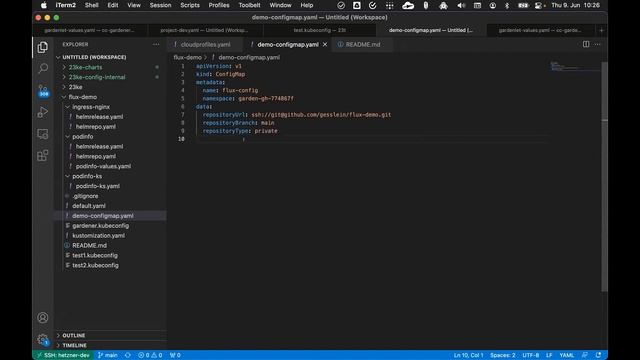Click the ports forwarded status item
Image resolution: width=640 pixels, height=360 pixels.
175,355
